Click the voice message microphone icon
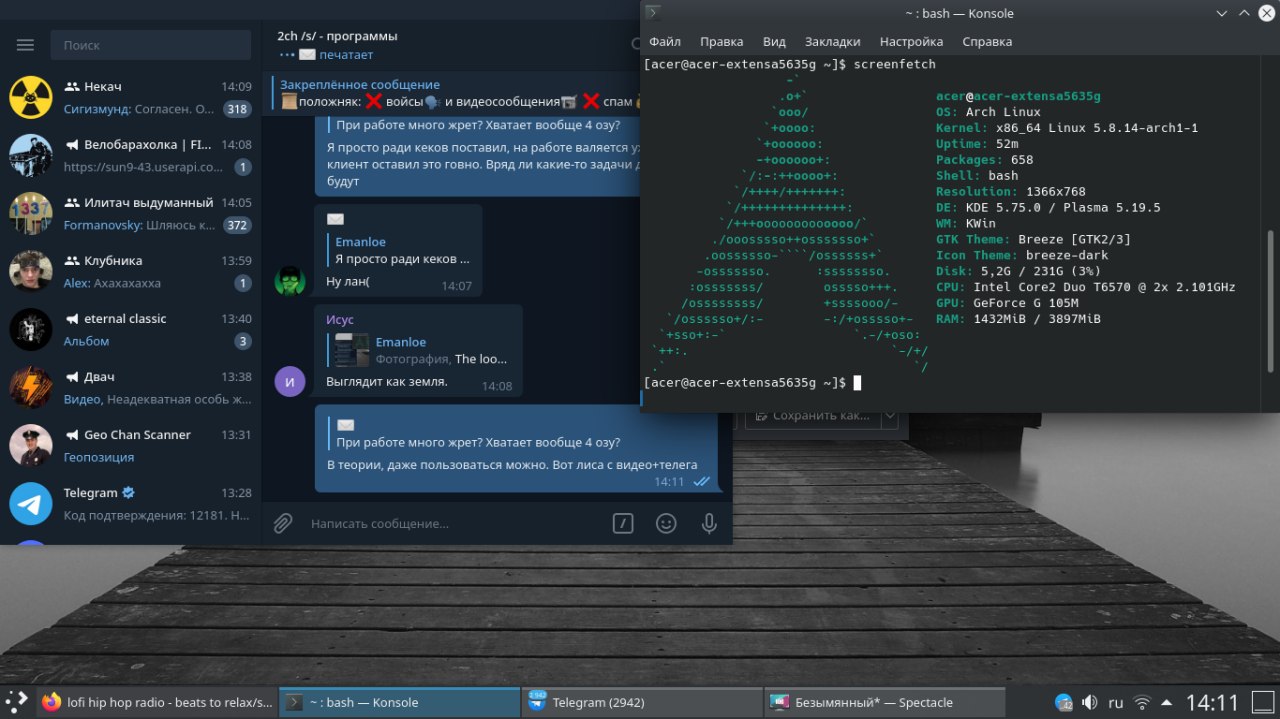The height and width of the screenshot is (719, 1280). (709, 523)
